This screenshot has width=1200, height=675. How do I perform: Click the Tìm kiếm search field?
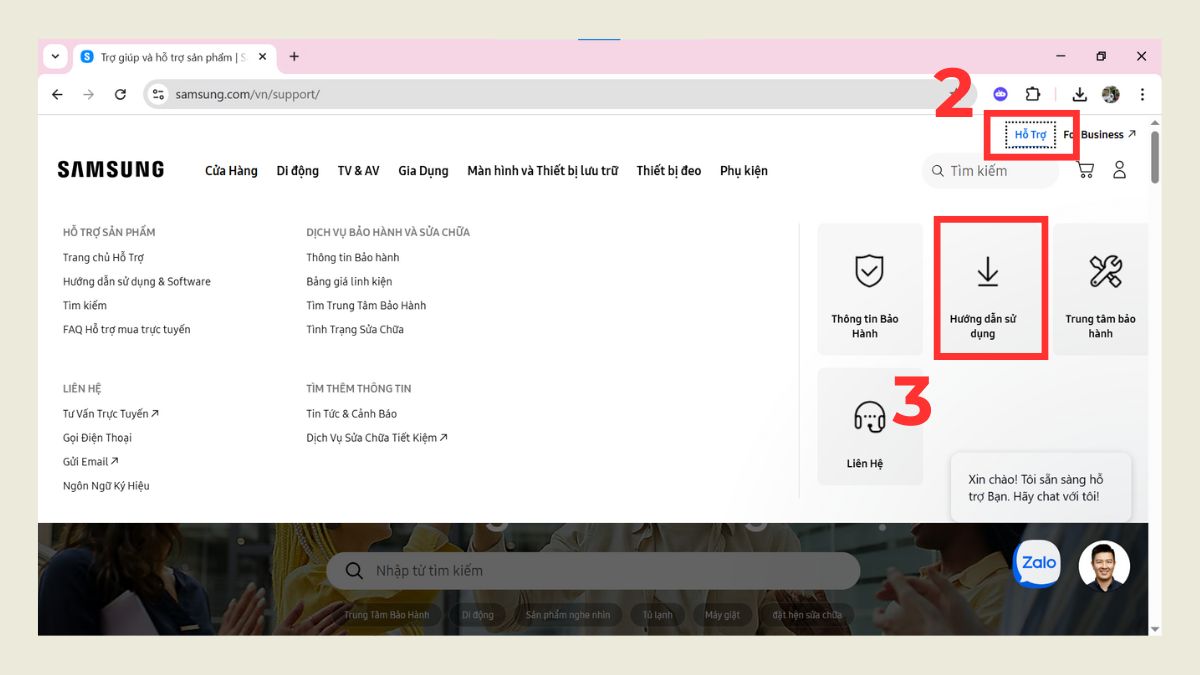coord(990,171)
